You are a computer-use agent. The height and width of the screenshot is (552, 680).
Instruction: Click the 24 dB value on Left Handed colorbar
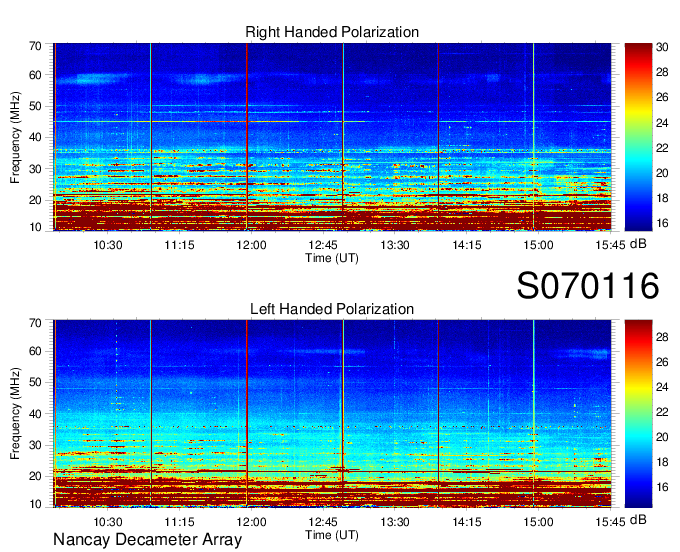662,387
